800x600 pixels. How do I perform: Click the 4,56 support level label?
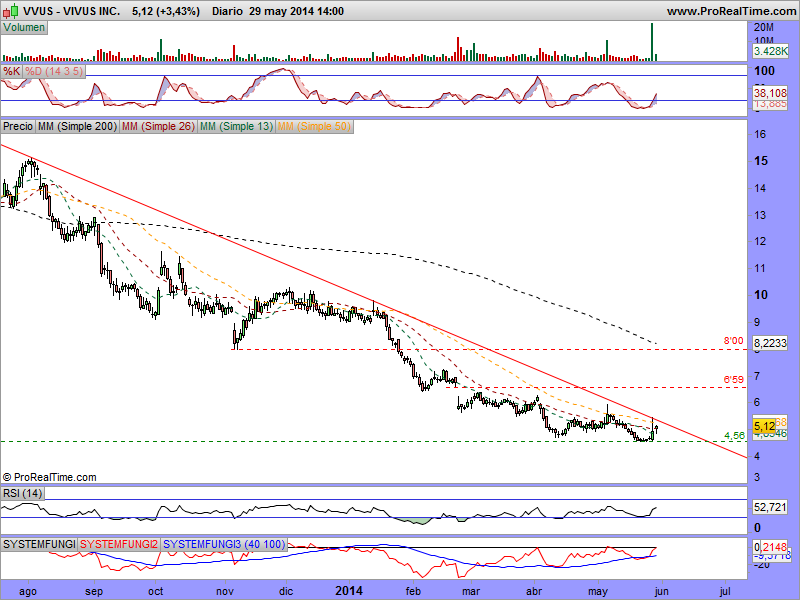point(735,435)
